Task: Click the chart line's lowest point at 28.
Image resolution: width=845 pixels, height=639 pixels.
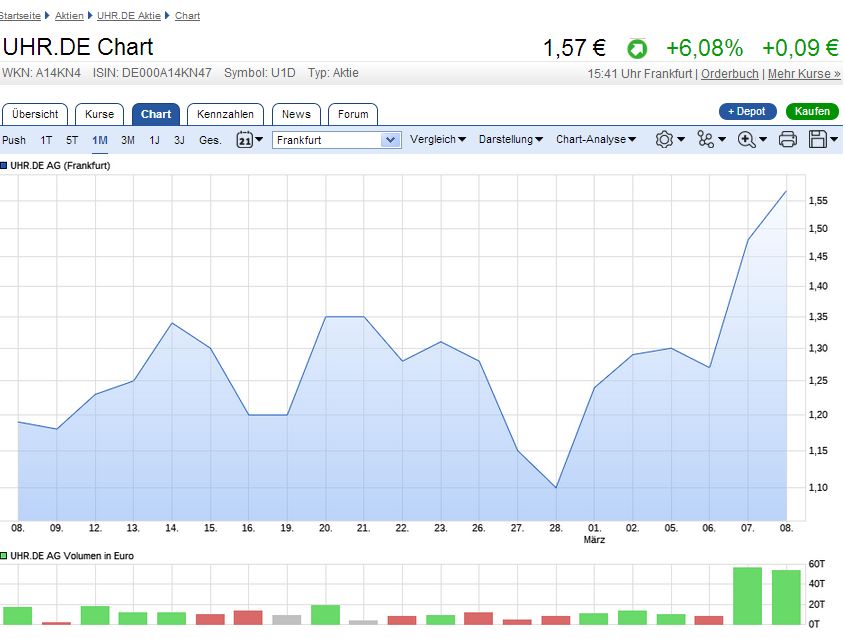Action: tap(556, 488)
